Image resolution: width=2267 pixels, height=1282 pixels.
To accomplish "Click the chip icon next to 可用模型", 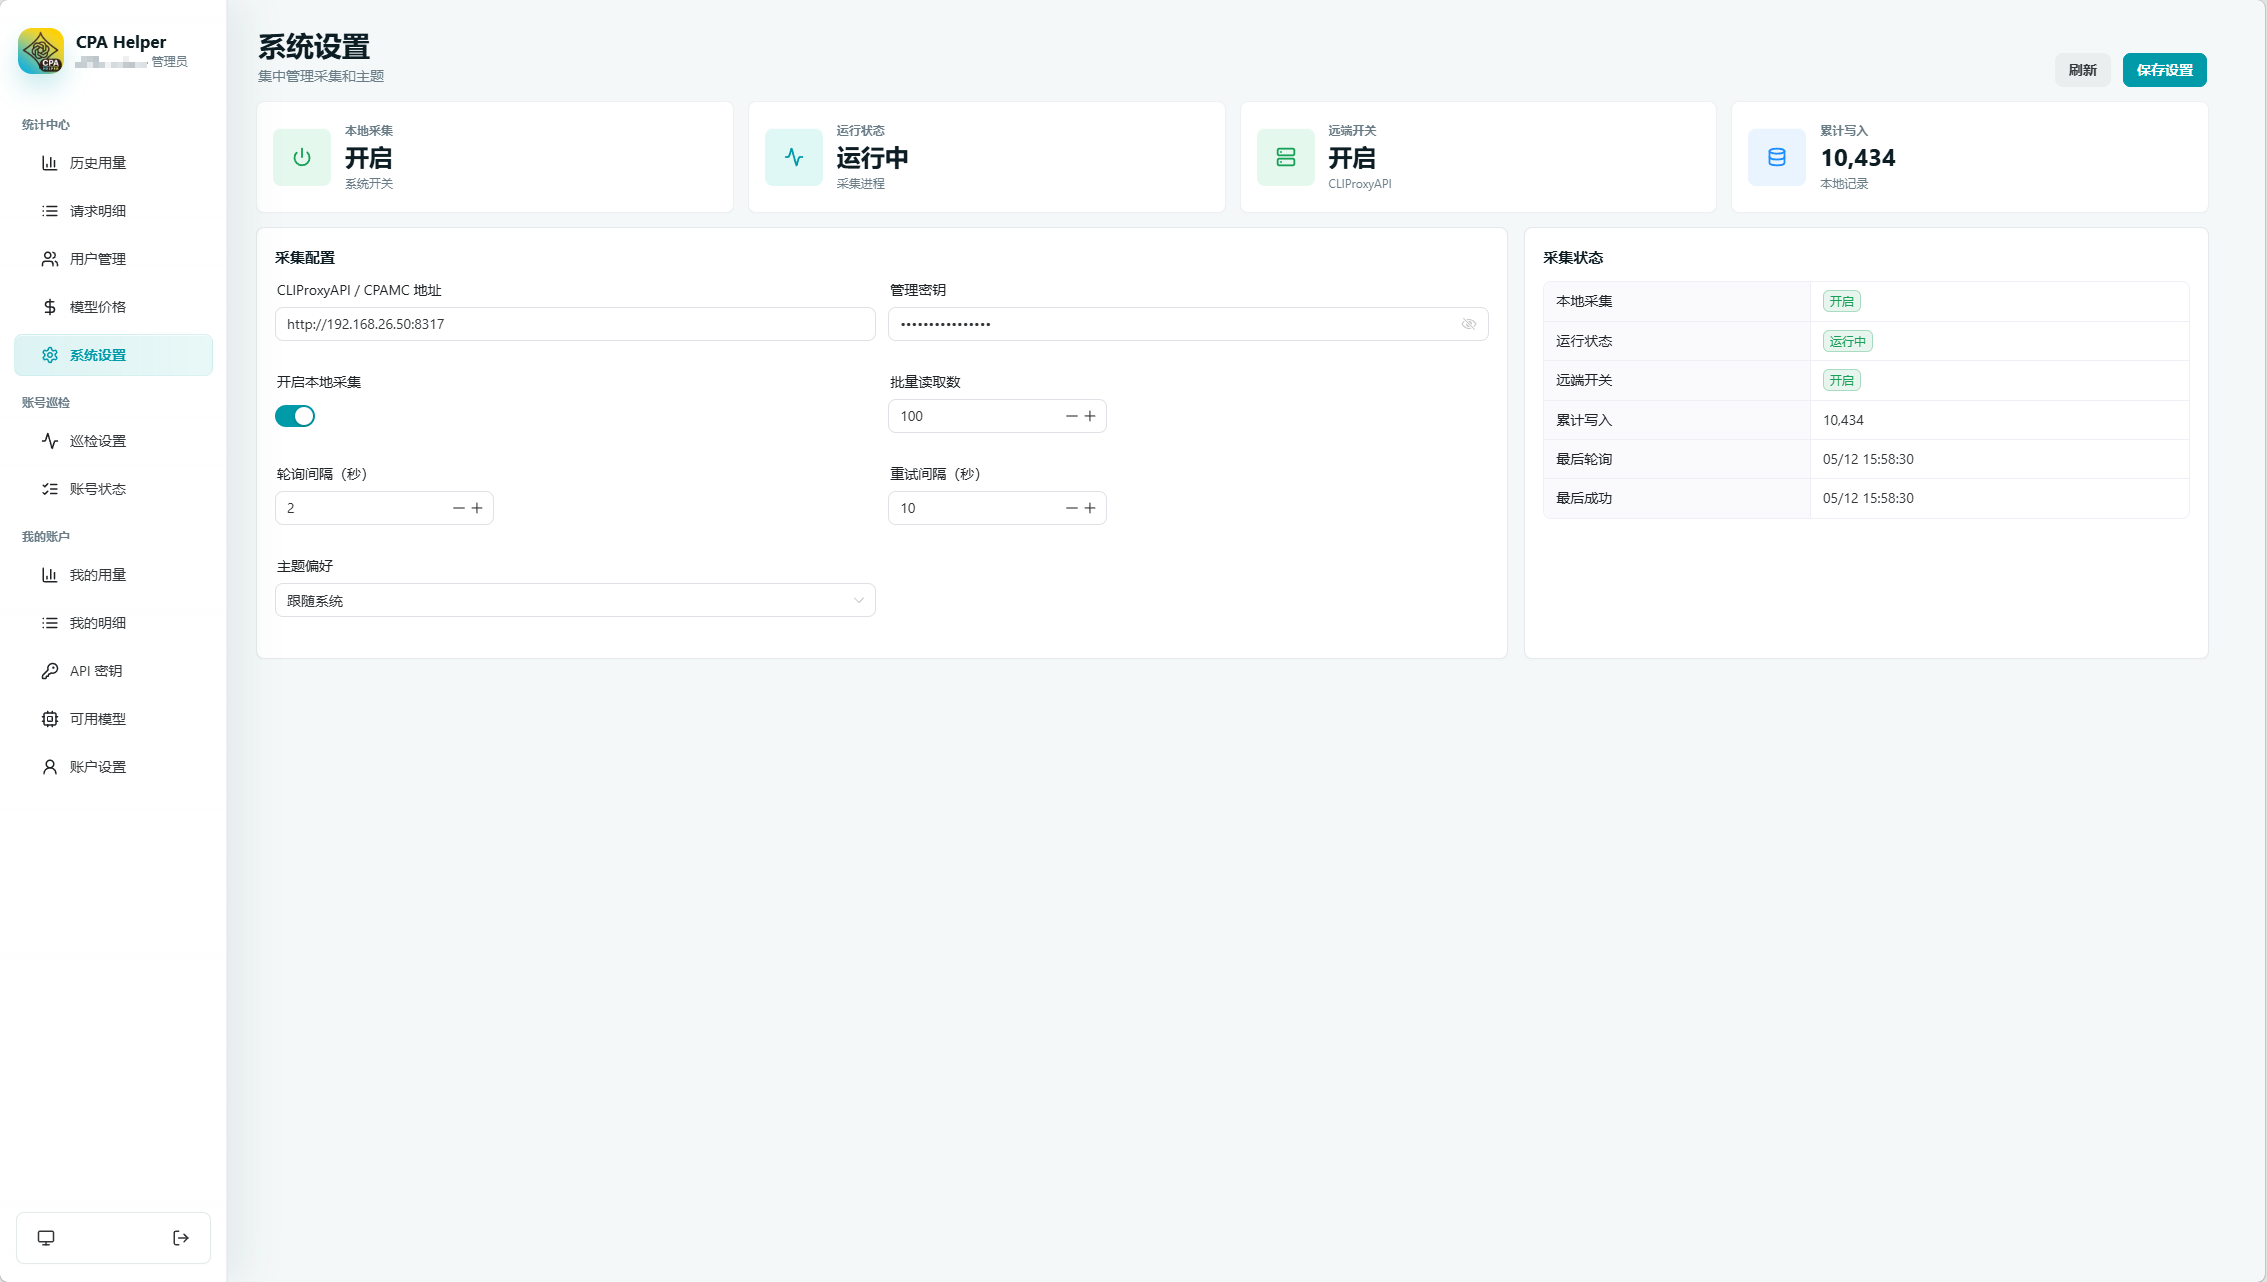I will (x=49, y=719).
